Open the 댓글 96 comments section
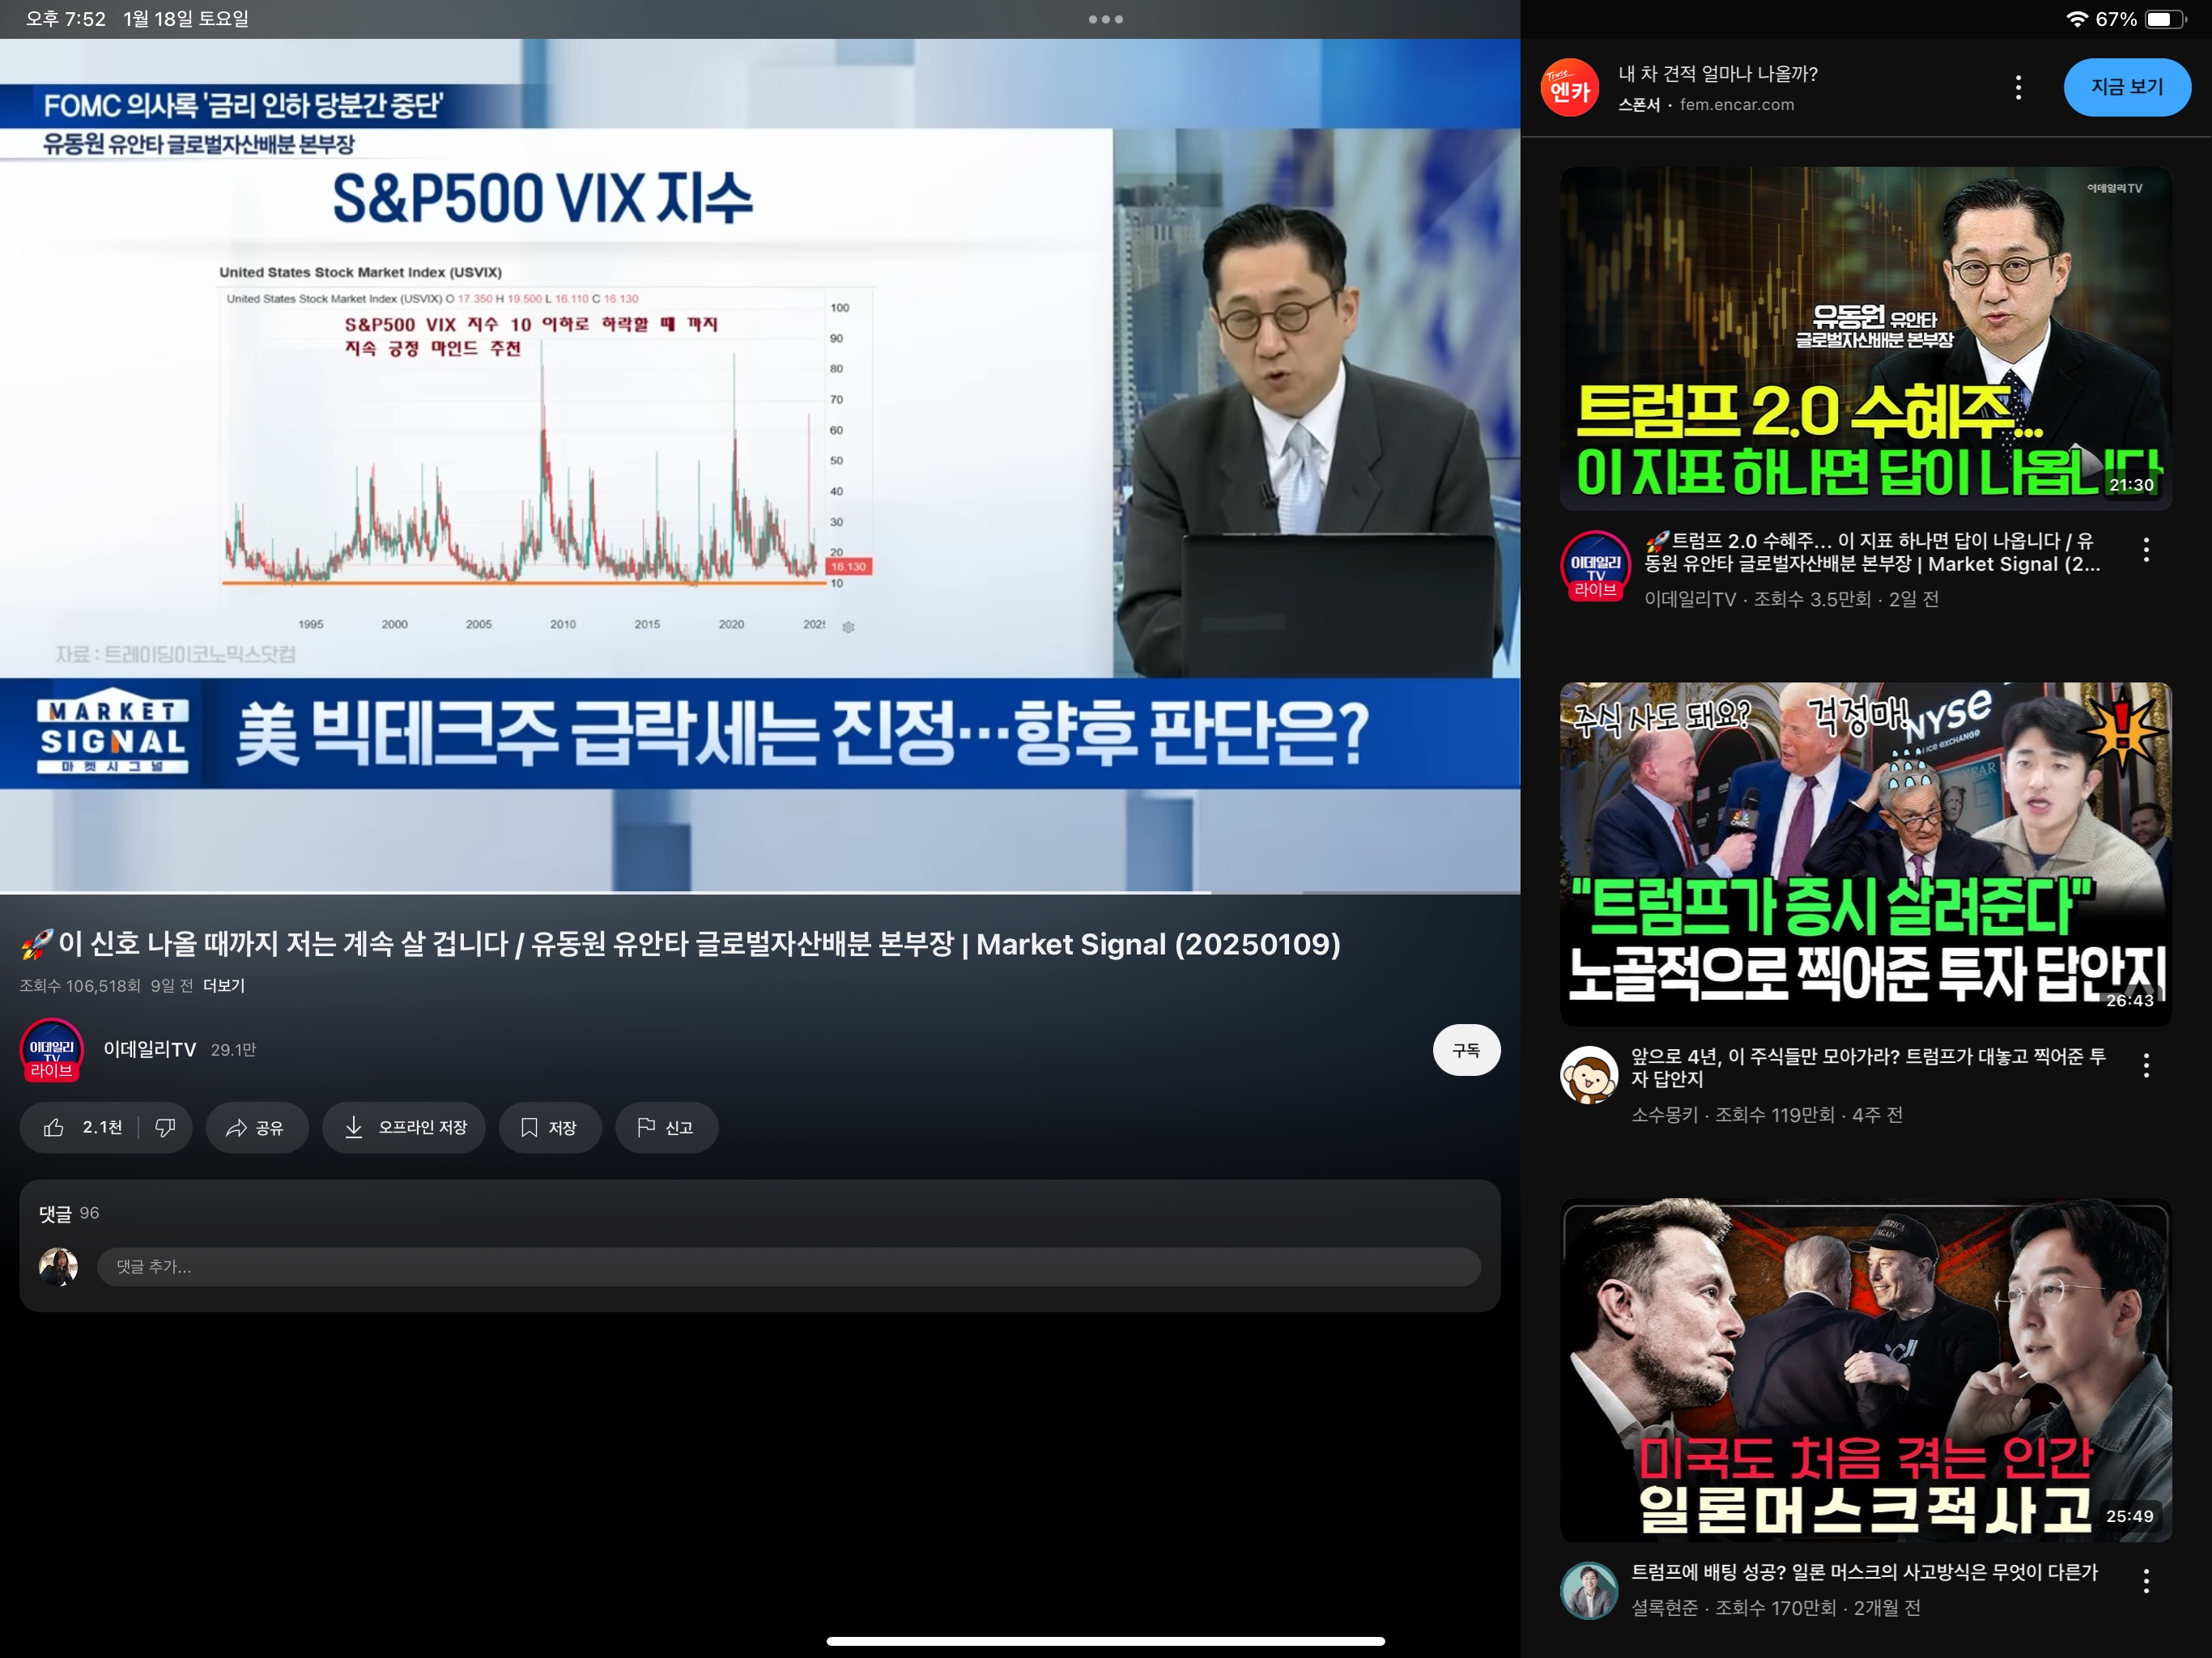This screenshot has height=1658, width=2212. point(69,1213)
